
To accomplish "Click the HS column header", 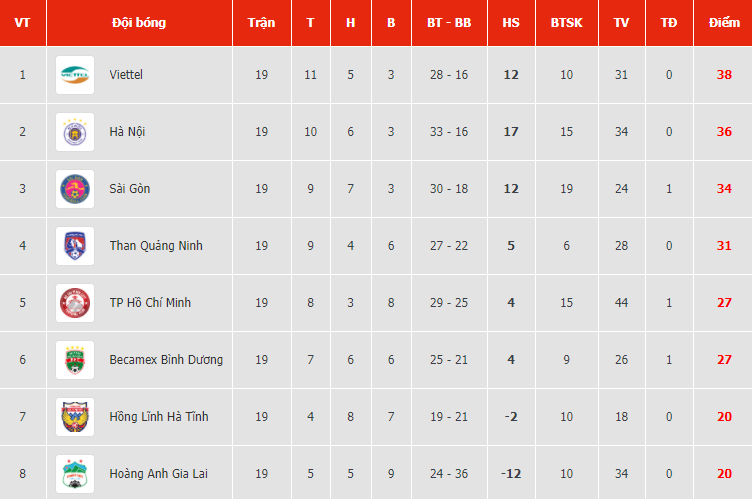I will click(511, 23).
